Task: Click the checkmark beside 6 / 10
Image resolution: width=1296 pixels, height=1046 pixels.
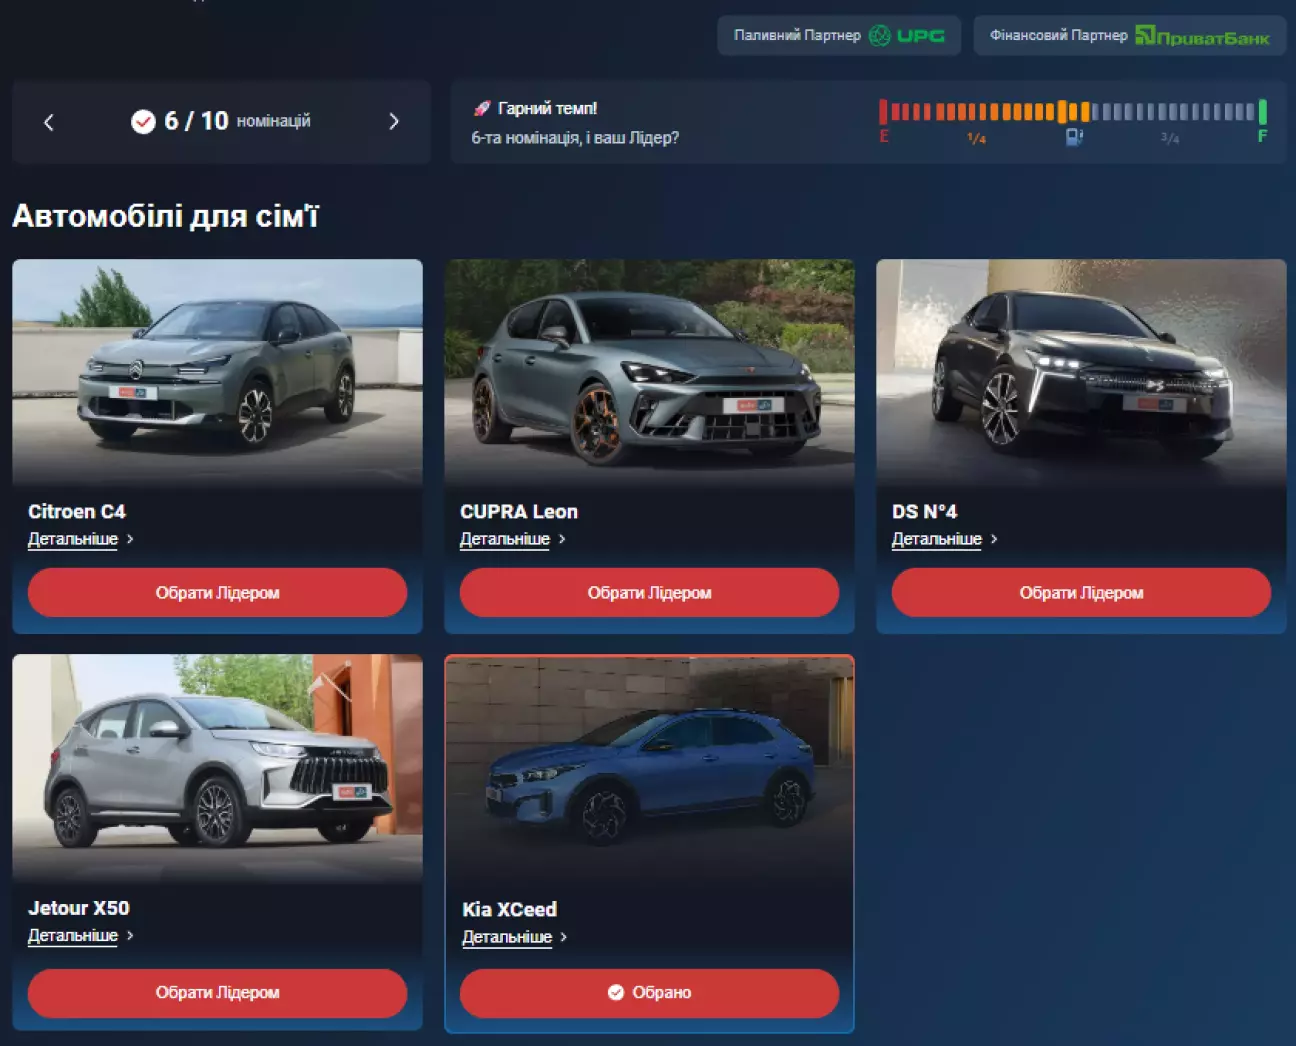Action: point(143,121)
